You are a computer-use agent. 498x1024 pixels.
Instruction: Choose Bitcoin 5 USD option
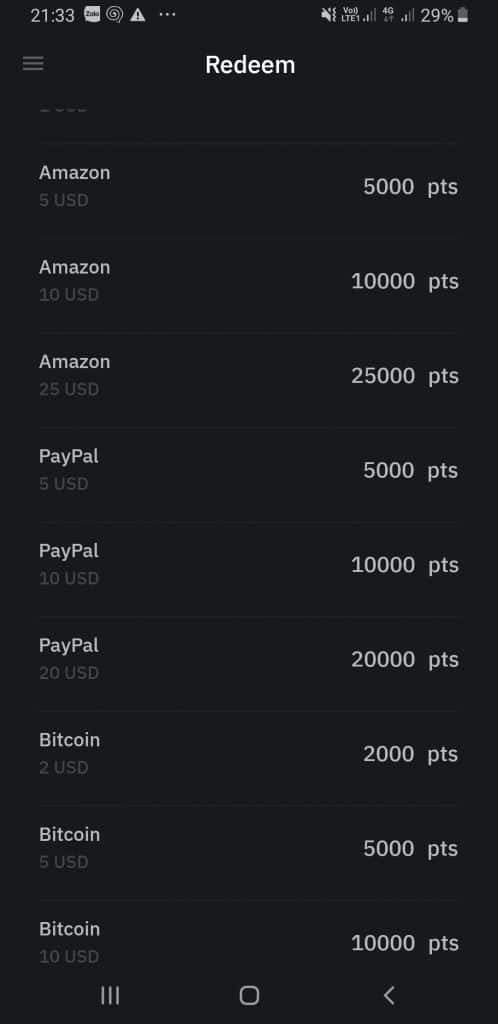pos(249,849)
